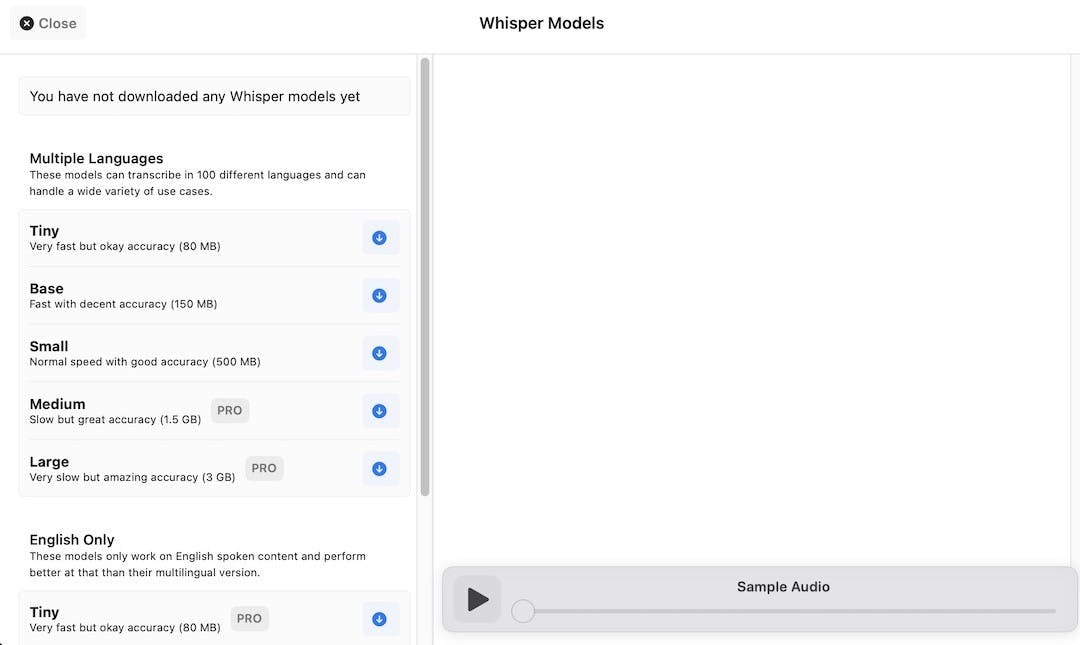1080x645 pixels.
Task: Download the multilingual Tiny model
Action: [380, 238]
